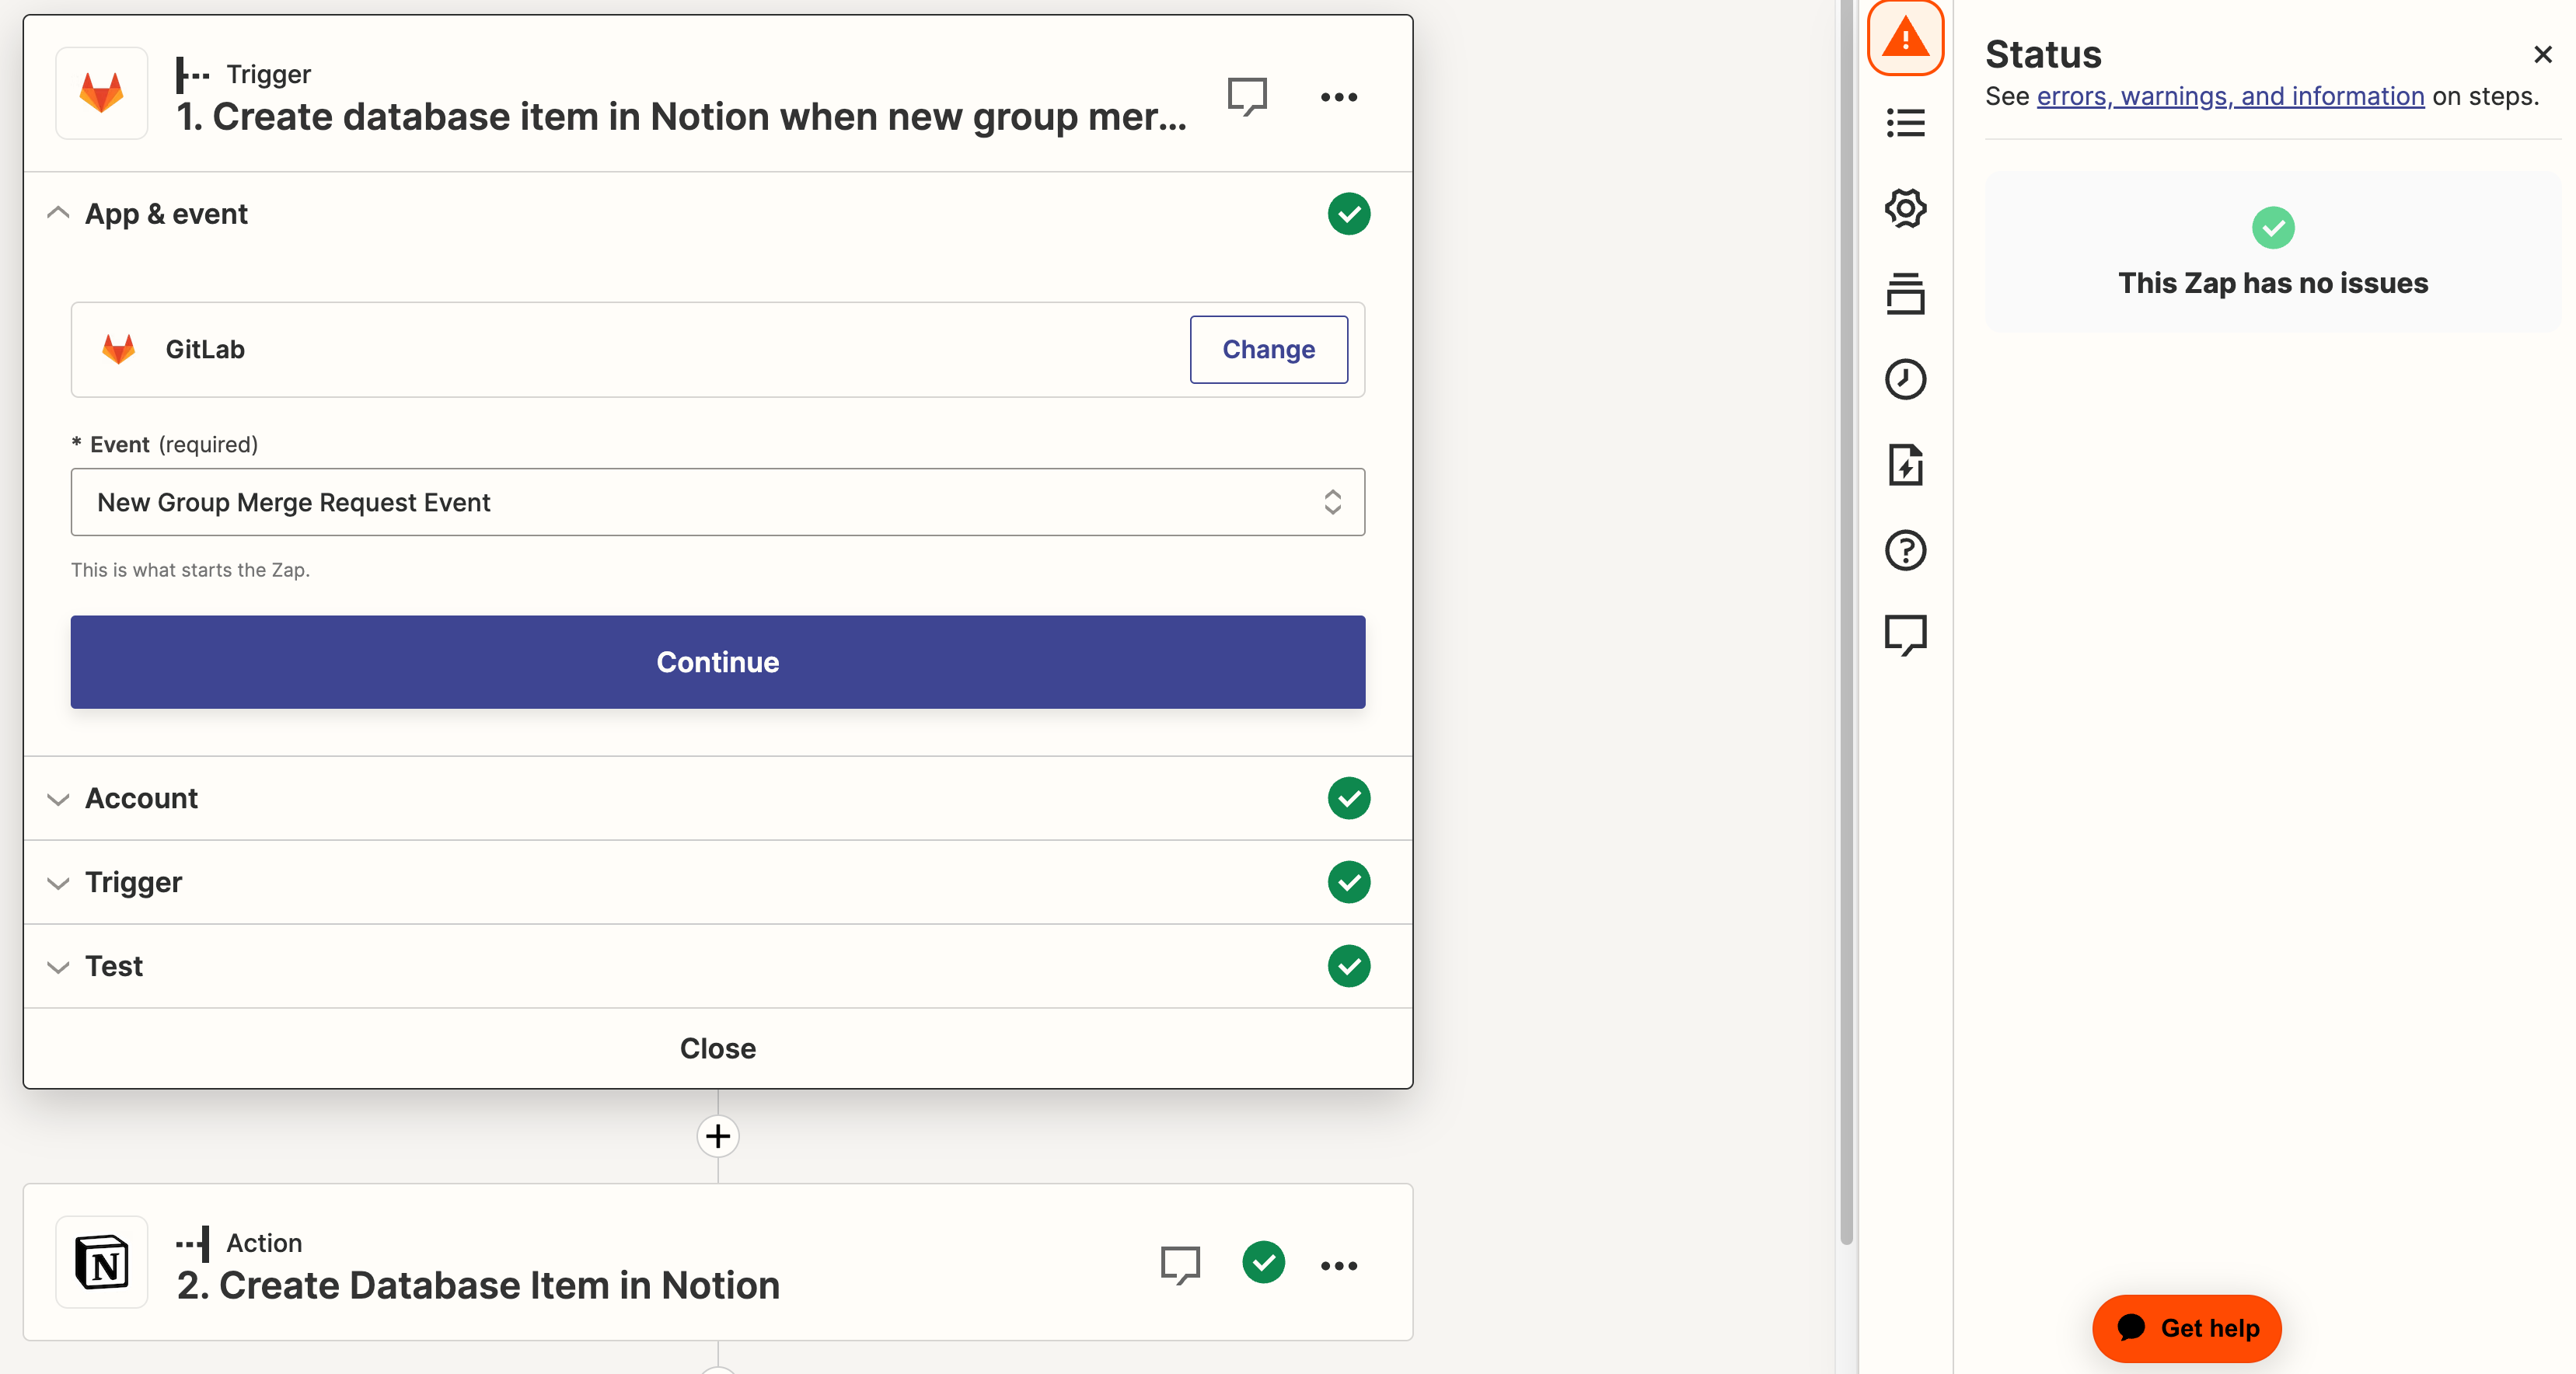Click Change to switch app
This screenshot has height=1374, width=2576.
coord(1268,349)
